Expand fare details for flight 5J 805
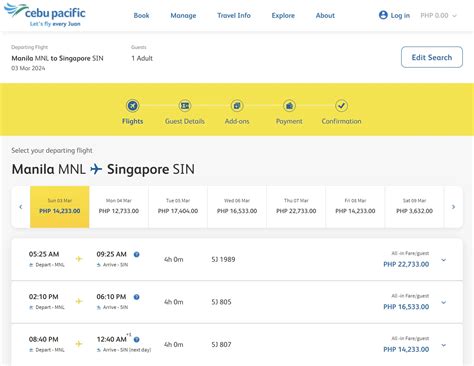474x366 pixels. click(x=444, y=302)
